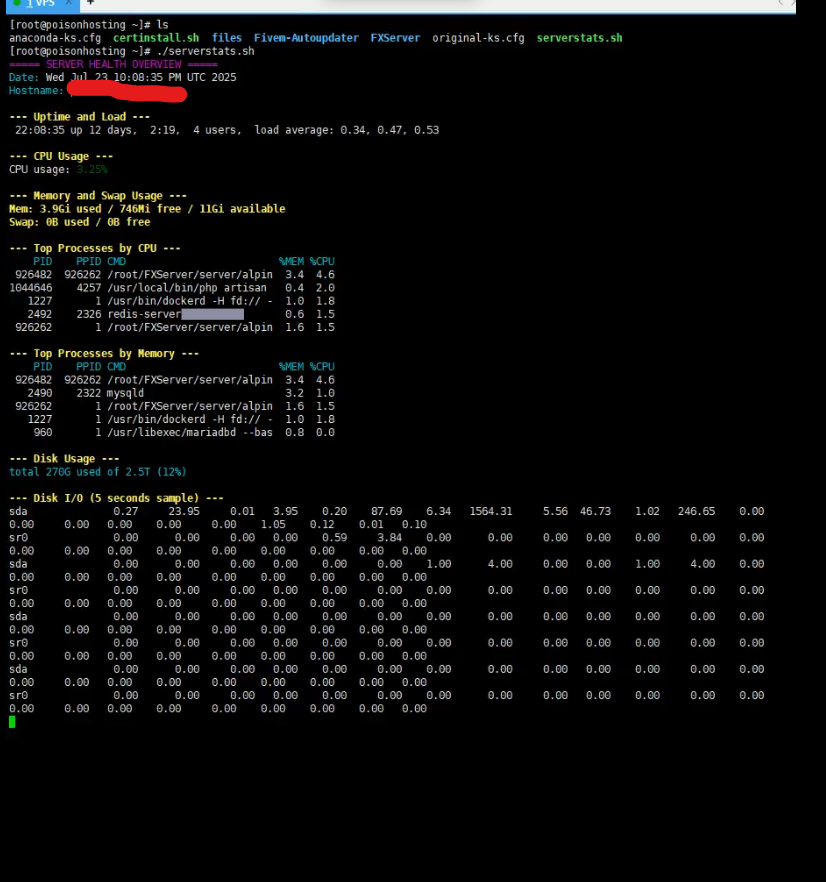
Task: Click the 'Disk I/O (5 seconds sample)' header
Action: click(116, 498)
